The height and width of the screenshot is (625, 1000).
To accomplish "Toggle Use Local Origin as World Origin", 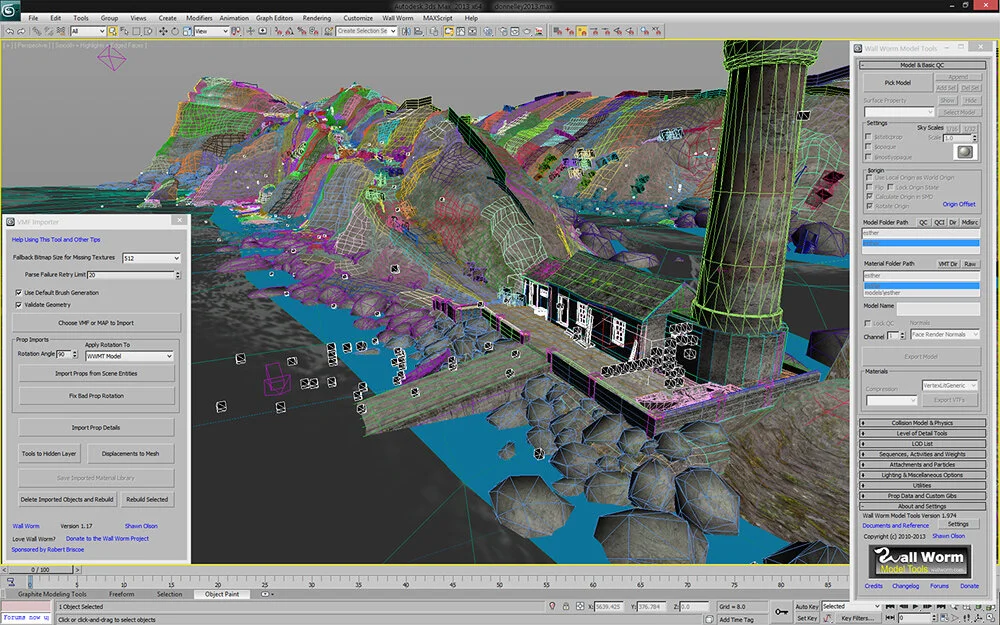I will point(869,178).
